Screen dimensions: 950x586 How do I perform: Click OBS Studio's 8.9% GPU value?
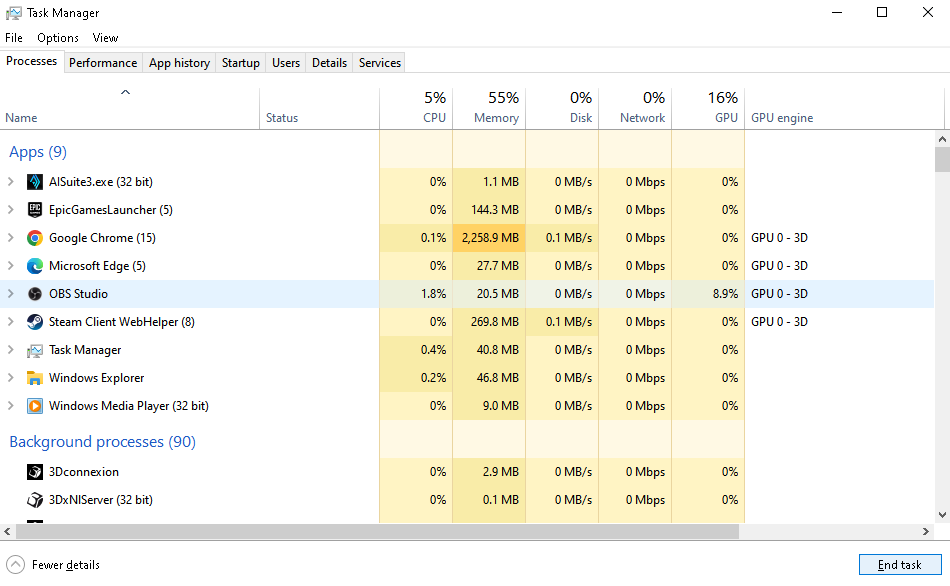click(x=725, y=294)
